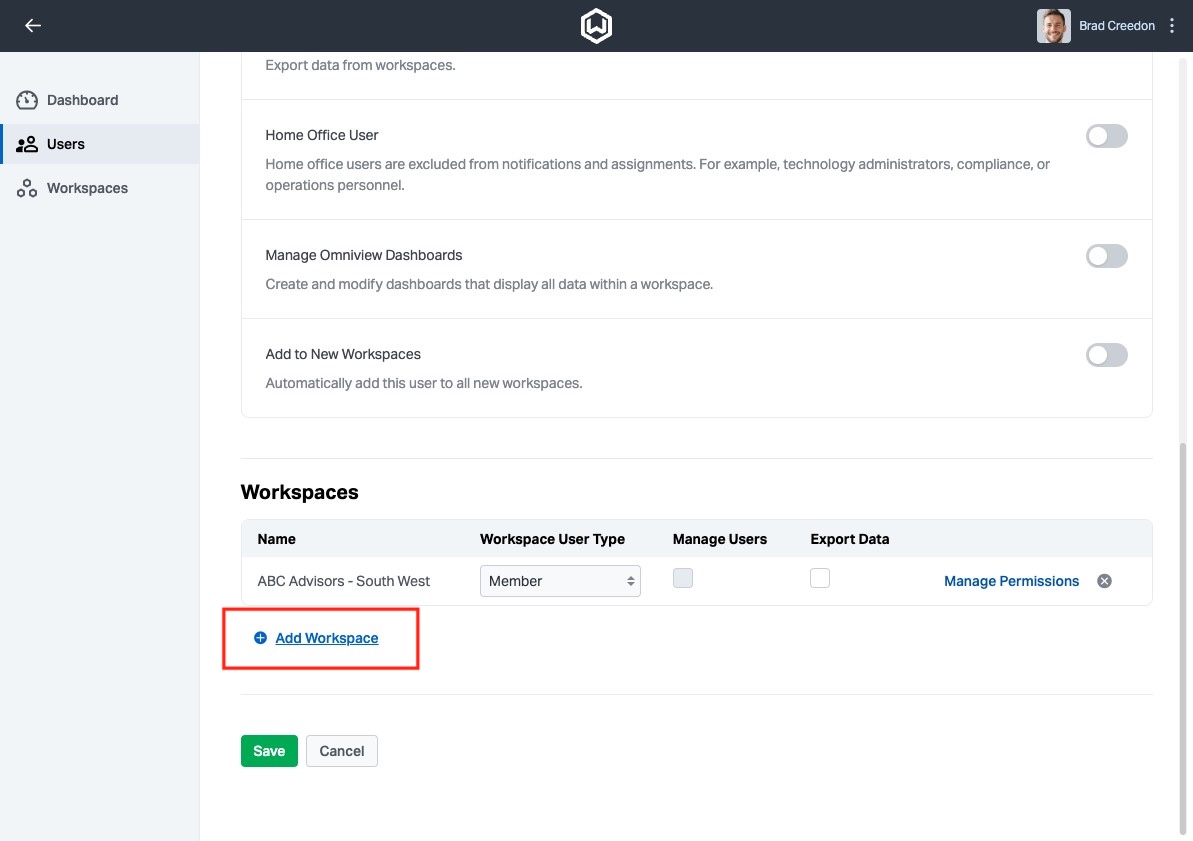Click the Workspaces nodes icon
This screenshot has height=841, width=1193.
27,188
